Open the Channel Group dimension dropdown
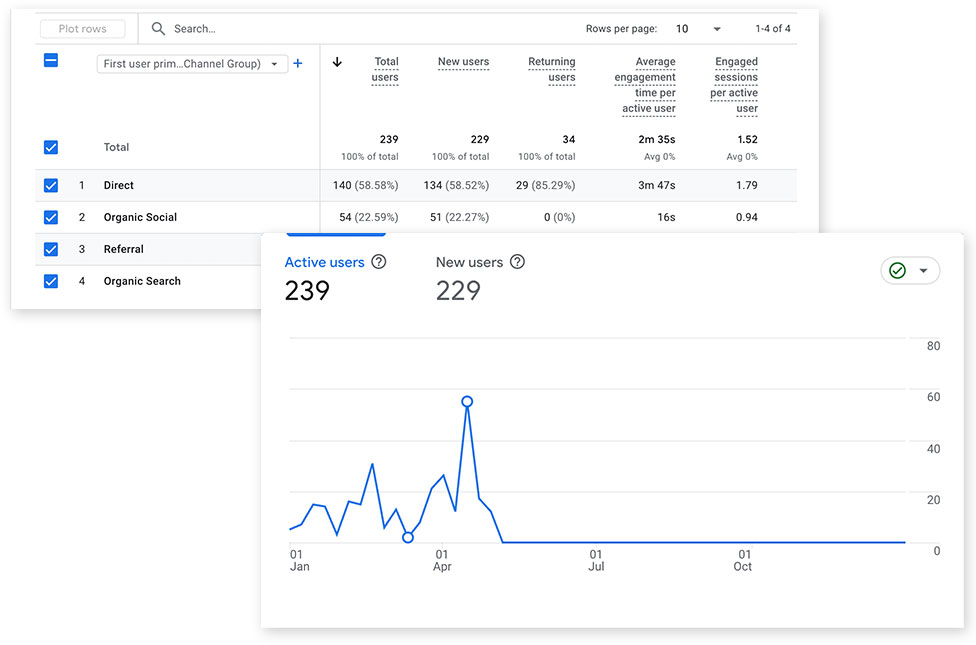This screenshot has width=976, height=645. tap(191, 63)
